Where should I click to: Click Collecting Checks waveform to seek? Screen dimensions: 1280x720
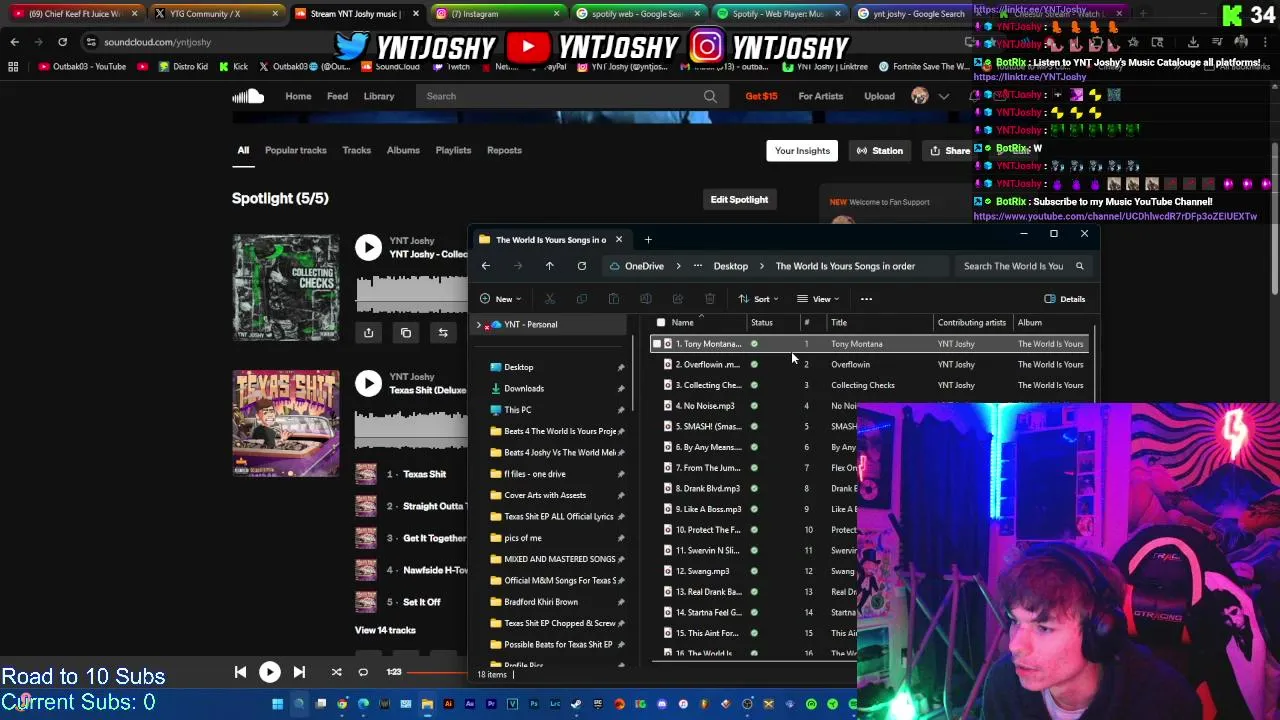(412, 294)
